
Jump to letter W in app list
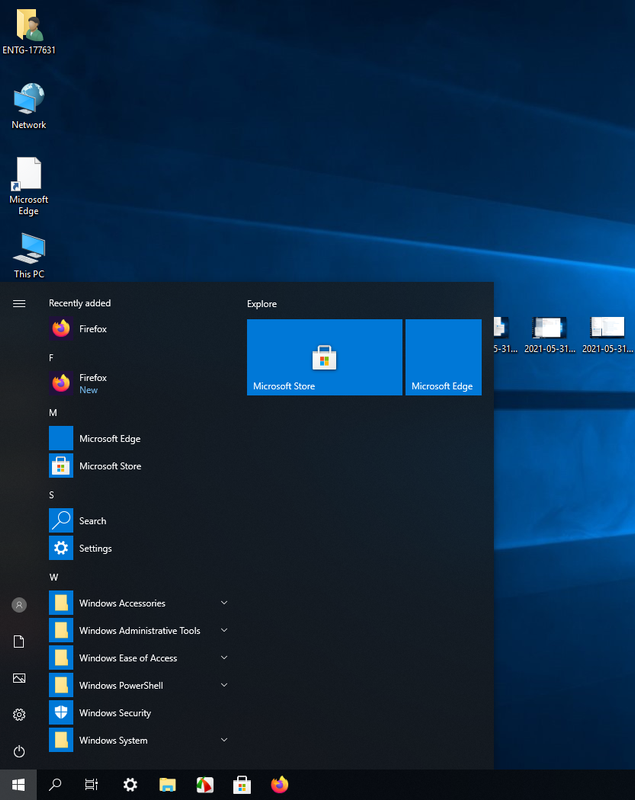[x=54, y=577]
